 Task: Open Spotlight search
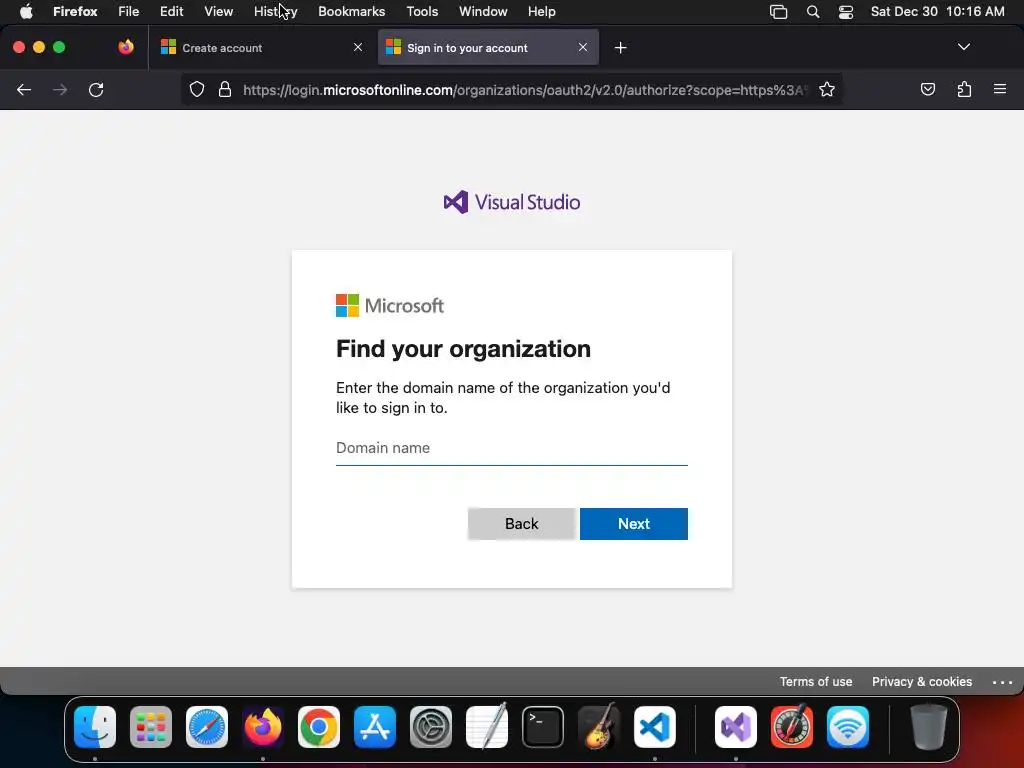pos(812,12)
